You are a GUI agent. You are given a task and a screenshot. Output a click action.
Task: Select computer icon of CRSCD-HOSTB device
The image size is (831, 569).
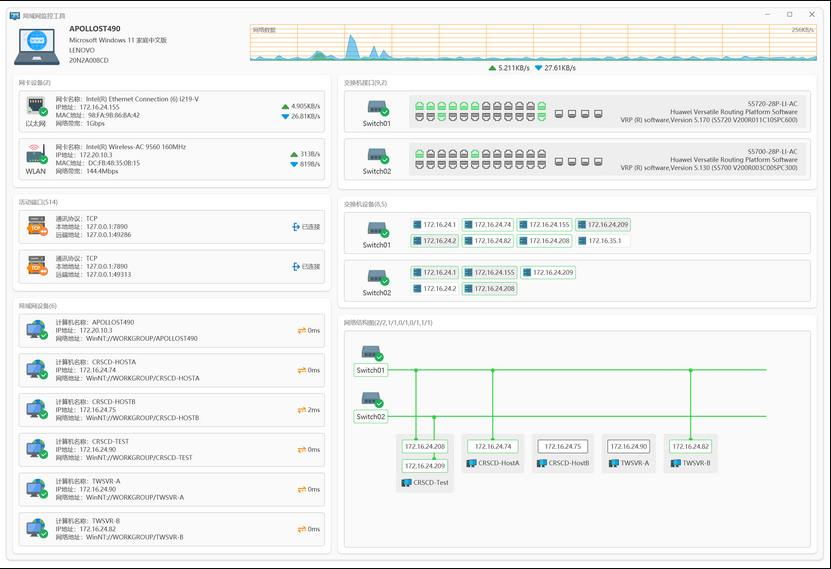click(x=37, y=409)
